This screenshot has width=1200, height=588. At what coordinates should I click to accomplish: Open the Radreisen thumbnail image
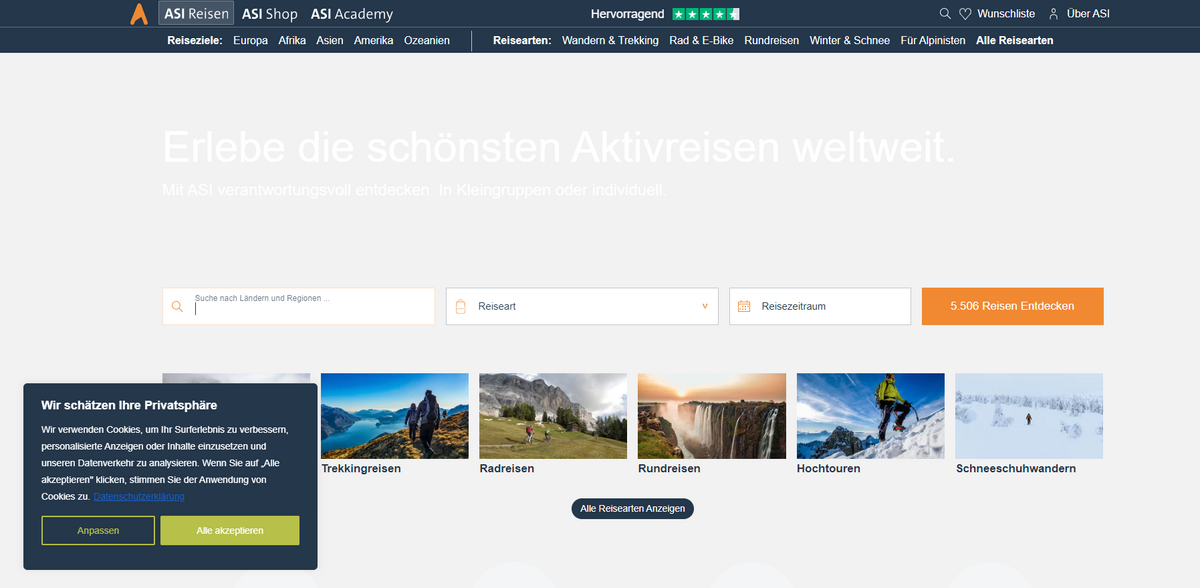553,416
